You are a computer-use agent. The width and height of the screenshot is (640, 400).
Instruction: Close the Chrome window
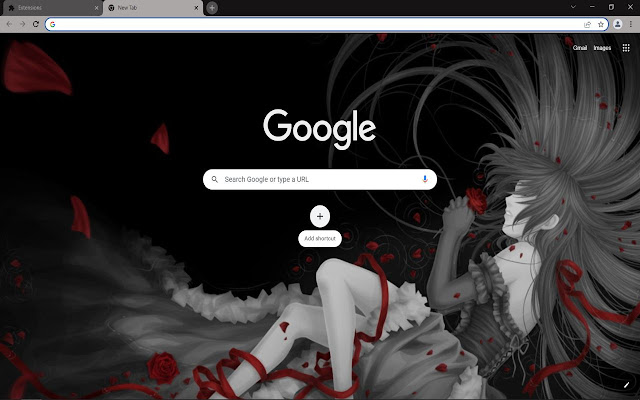pos(630,7)
